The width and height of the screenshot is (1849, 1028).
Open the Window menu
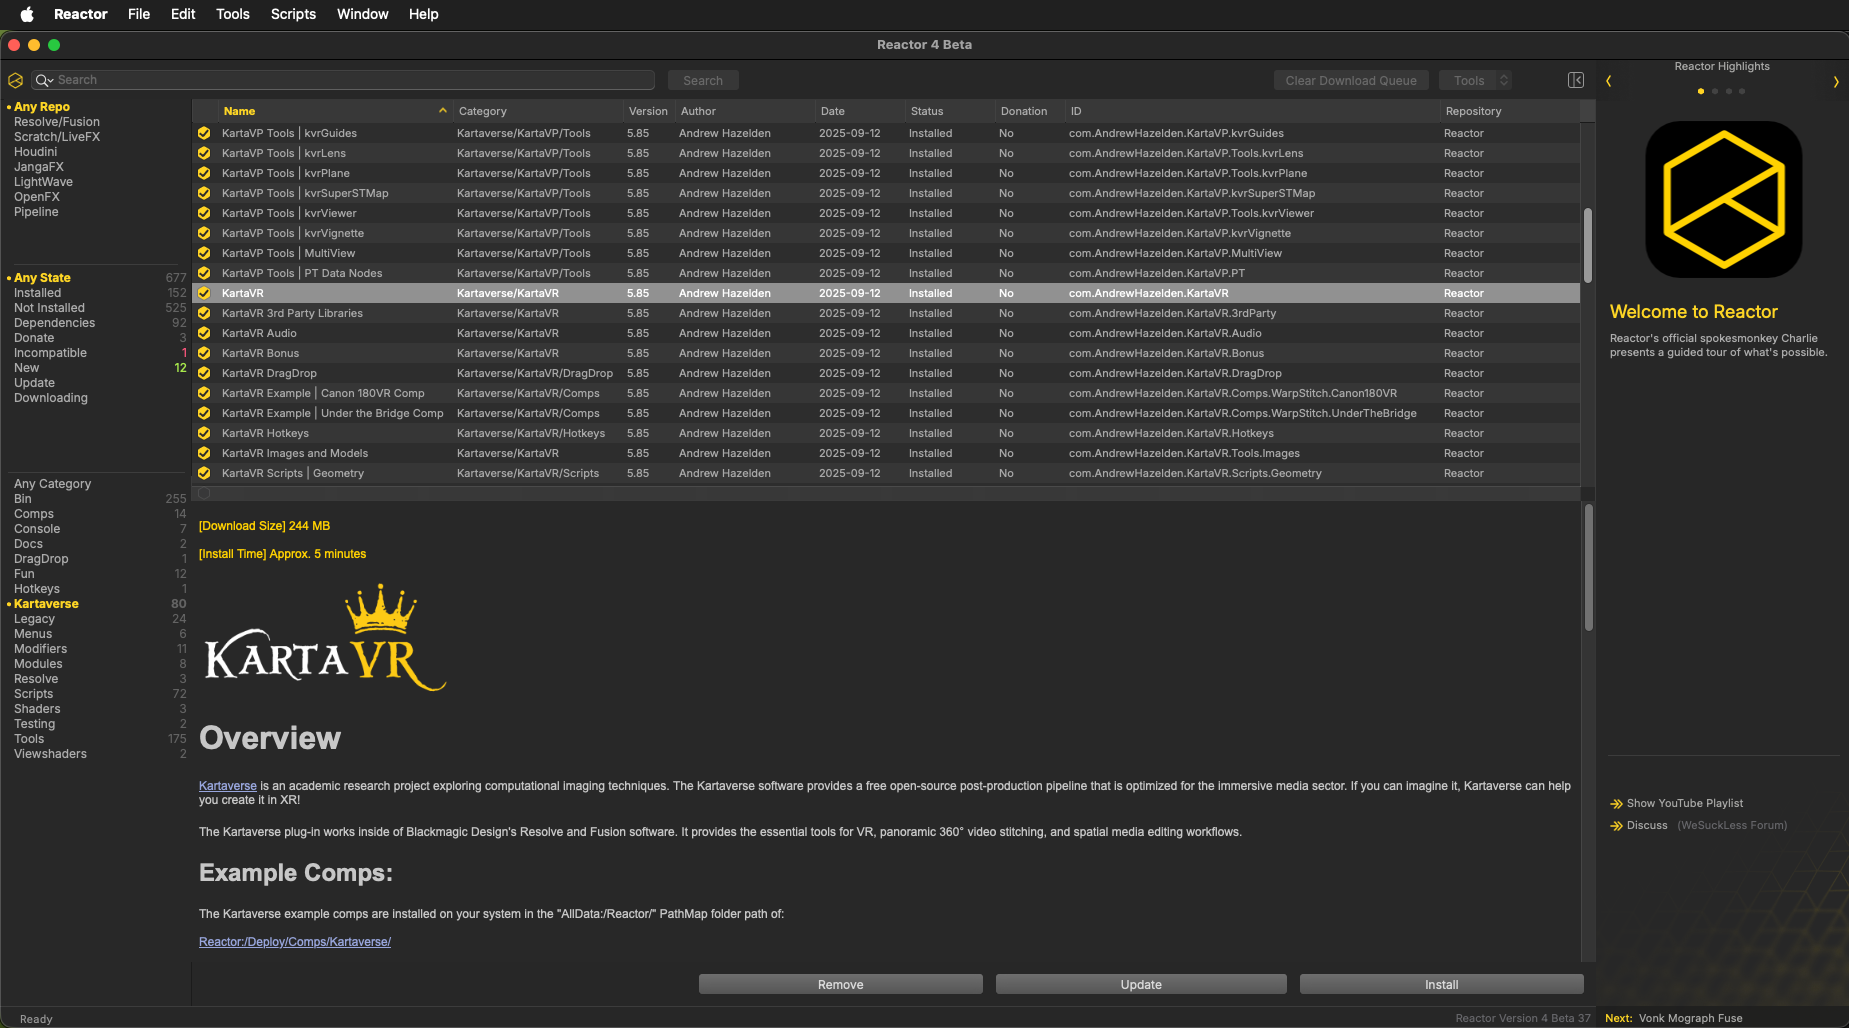(x=362, y=14)
